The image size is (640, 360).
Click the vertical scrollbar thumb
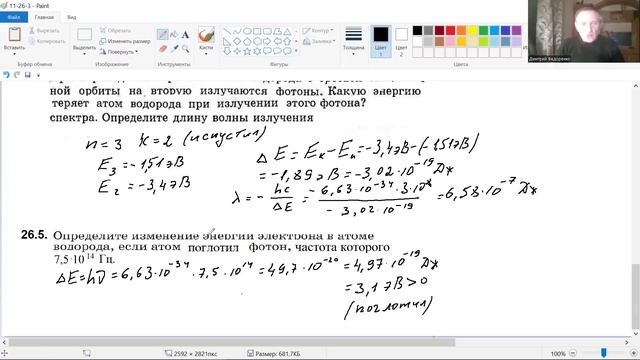pyautogui.click(x=636, y=296)
